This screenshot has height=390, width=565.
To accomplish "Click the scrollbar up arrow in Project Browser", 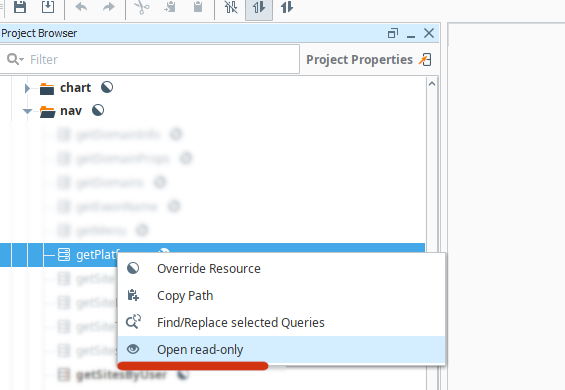I will click(432, 84).
